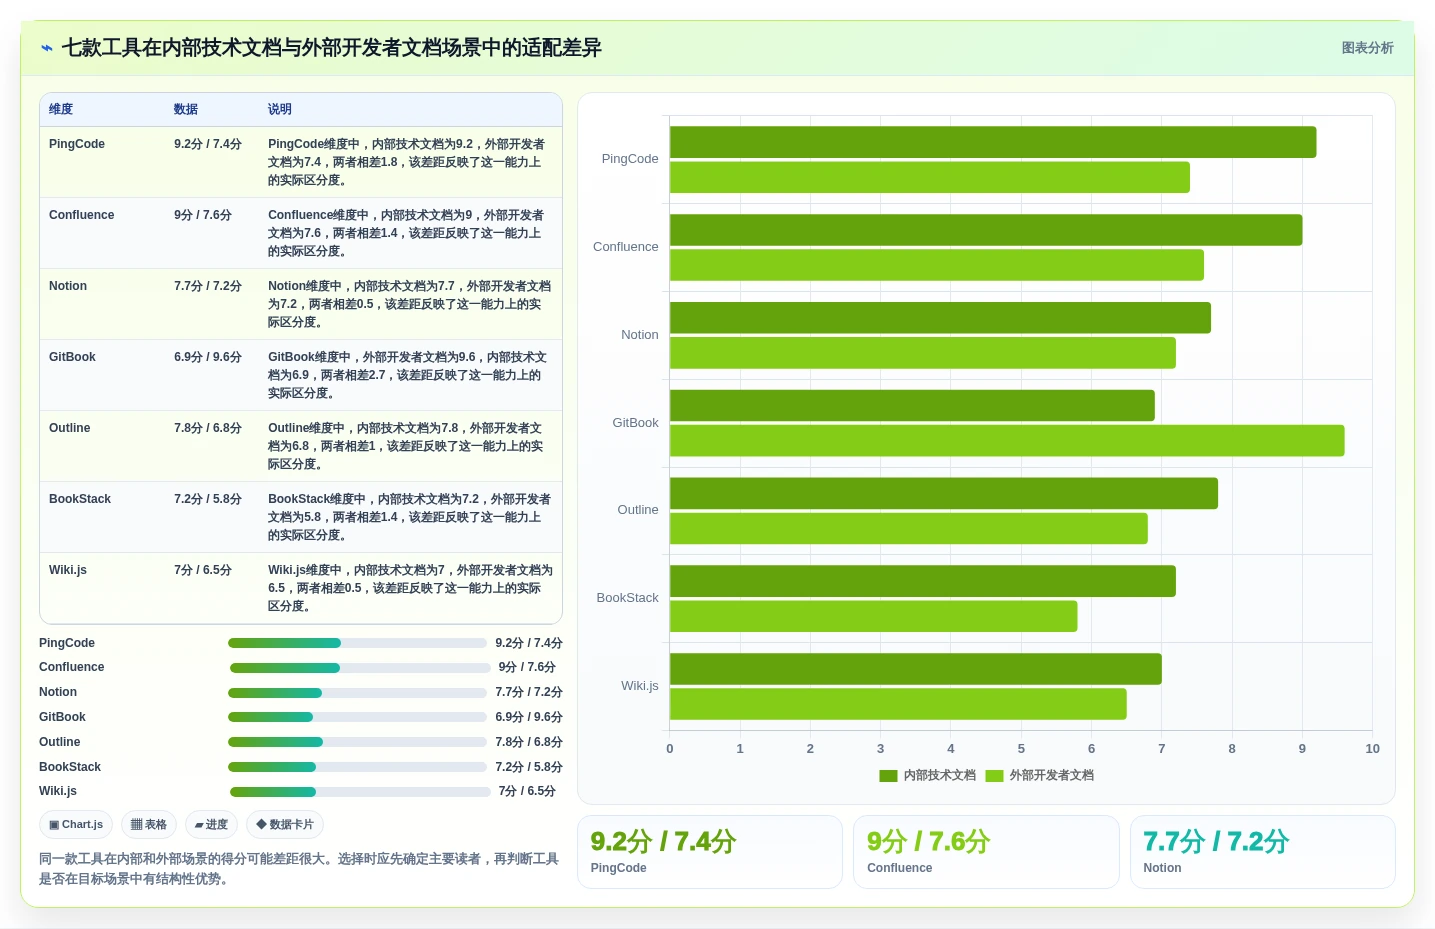Image resolution: width=1435 pixels, height=929 pixels.
Task: Click Notion dark green chart bar
Action: tap(940, 318)
